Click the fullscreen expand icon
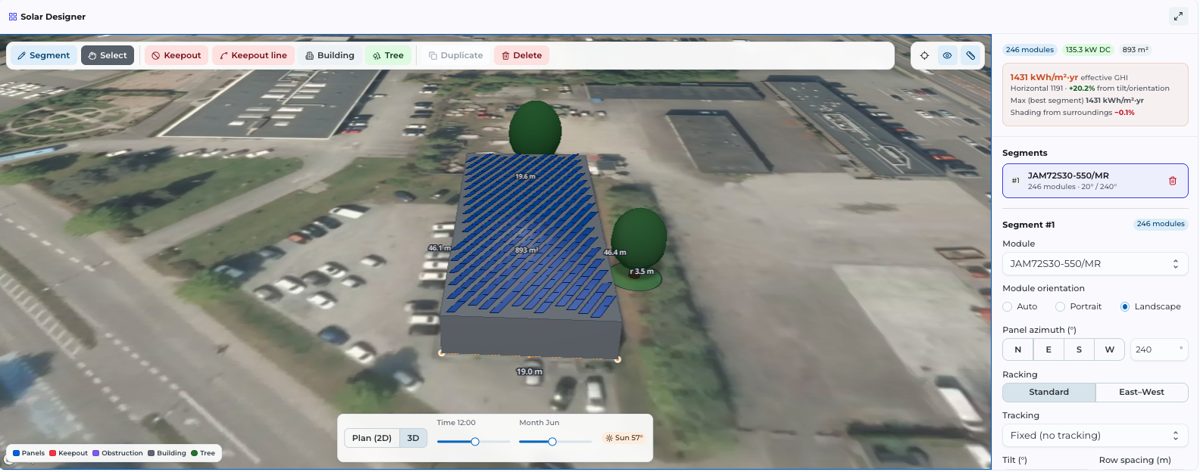 (1177, 16)
